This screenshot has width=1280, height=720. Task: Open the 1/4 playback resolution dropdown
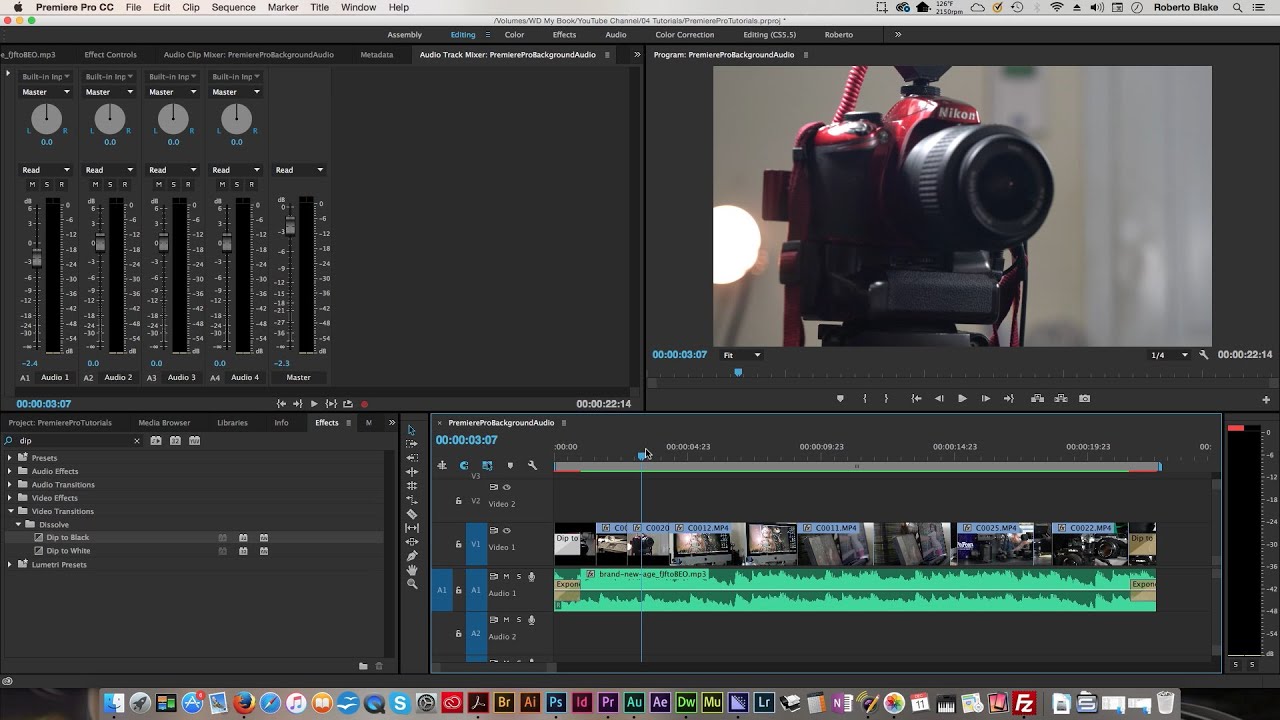(x=1169, y=355)
